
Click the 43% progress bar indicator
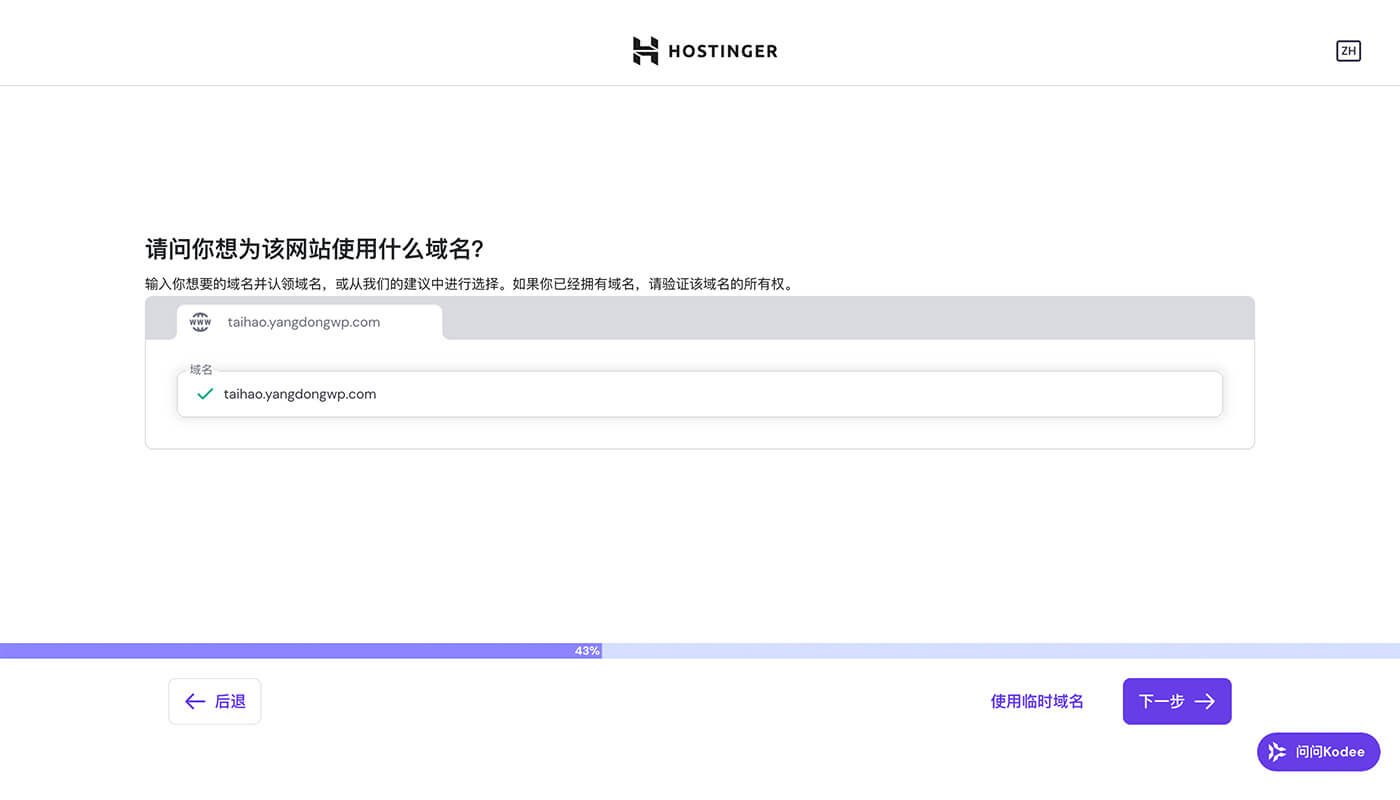(588, 650)
